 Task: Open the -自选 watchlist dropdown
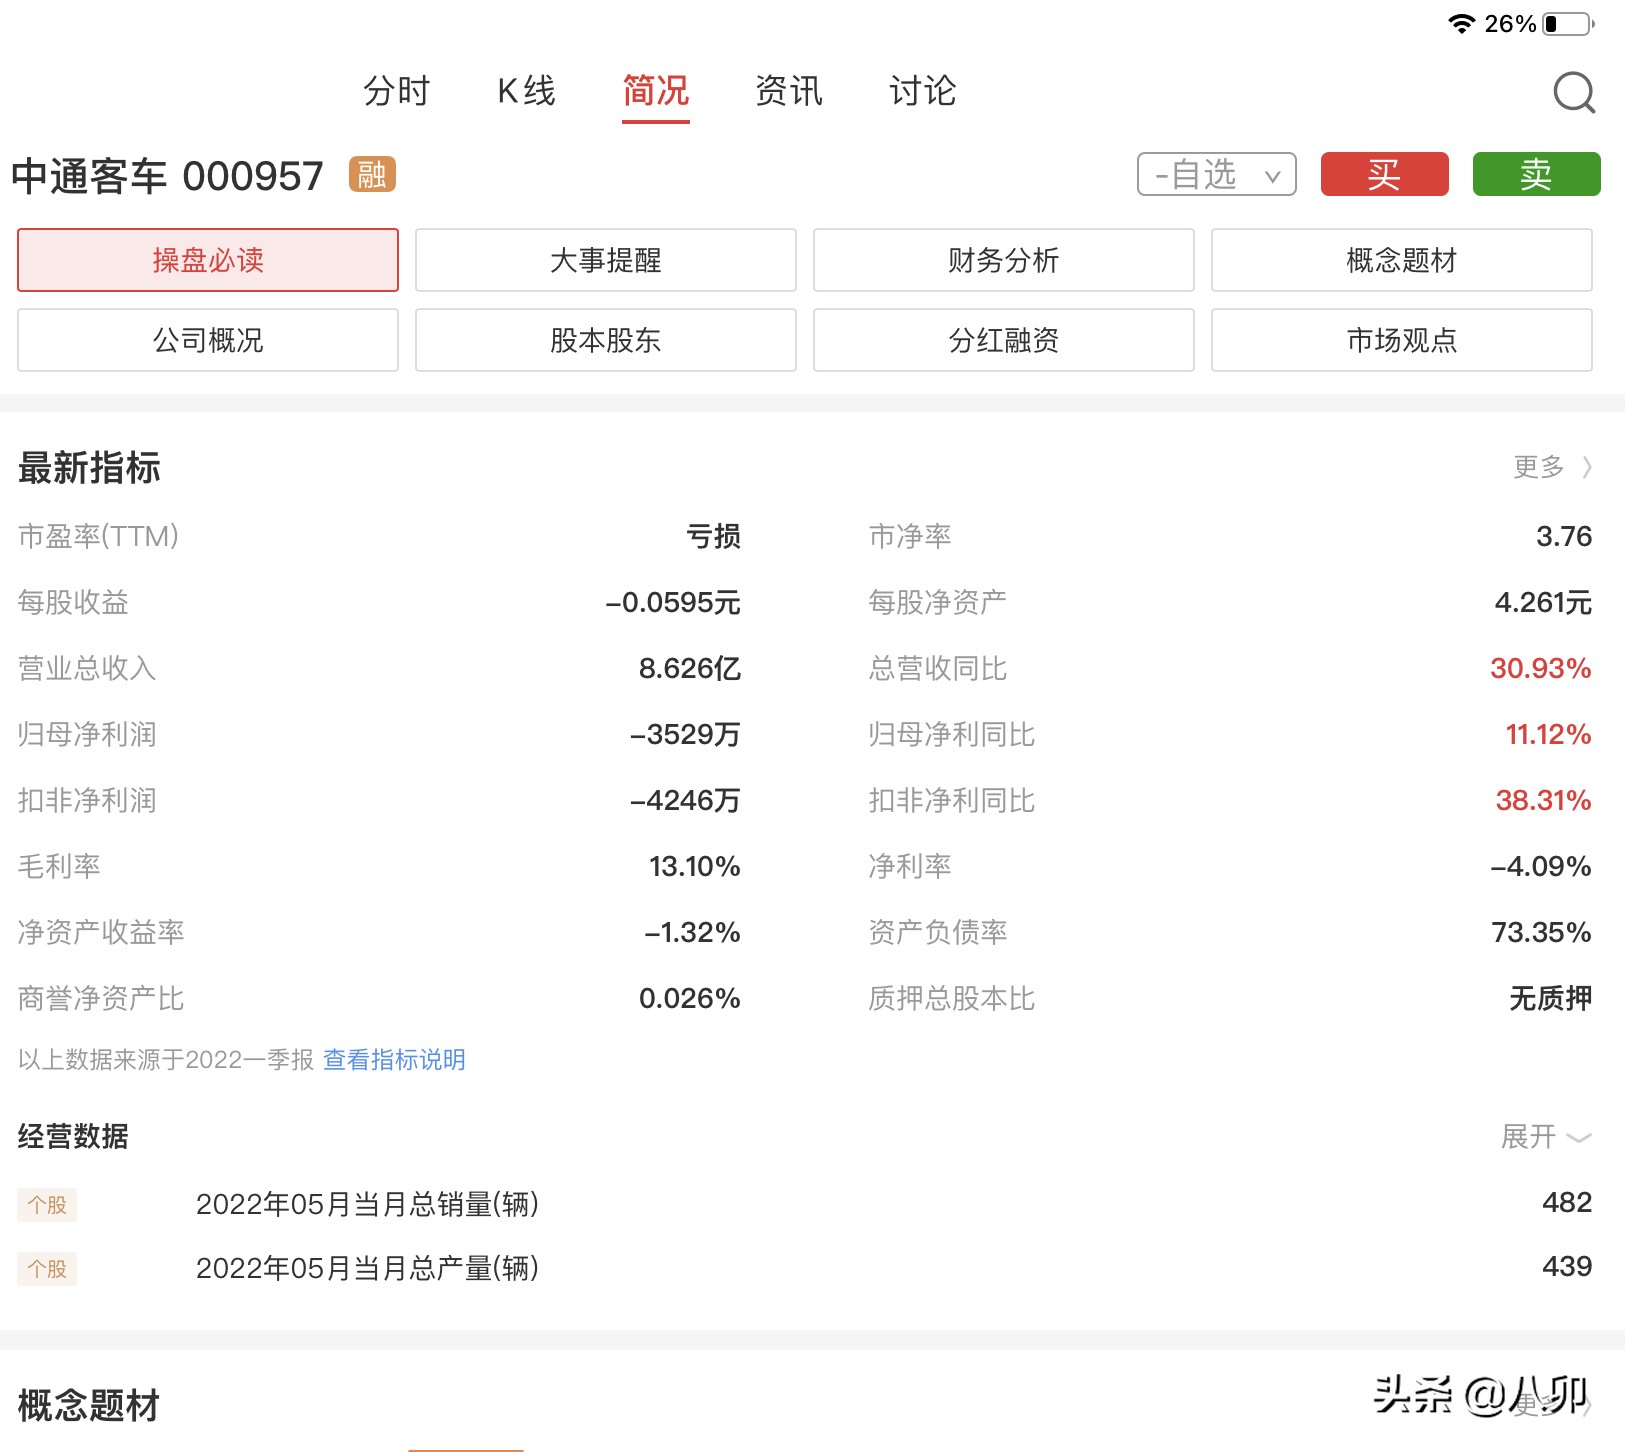coord(1216,174)
